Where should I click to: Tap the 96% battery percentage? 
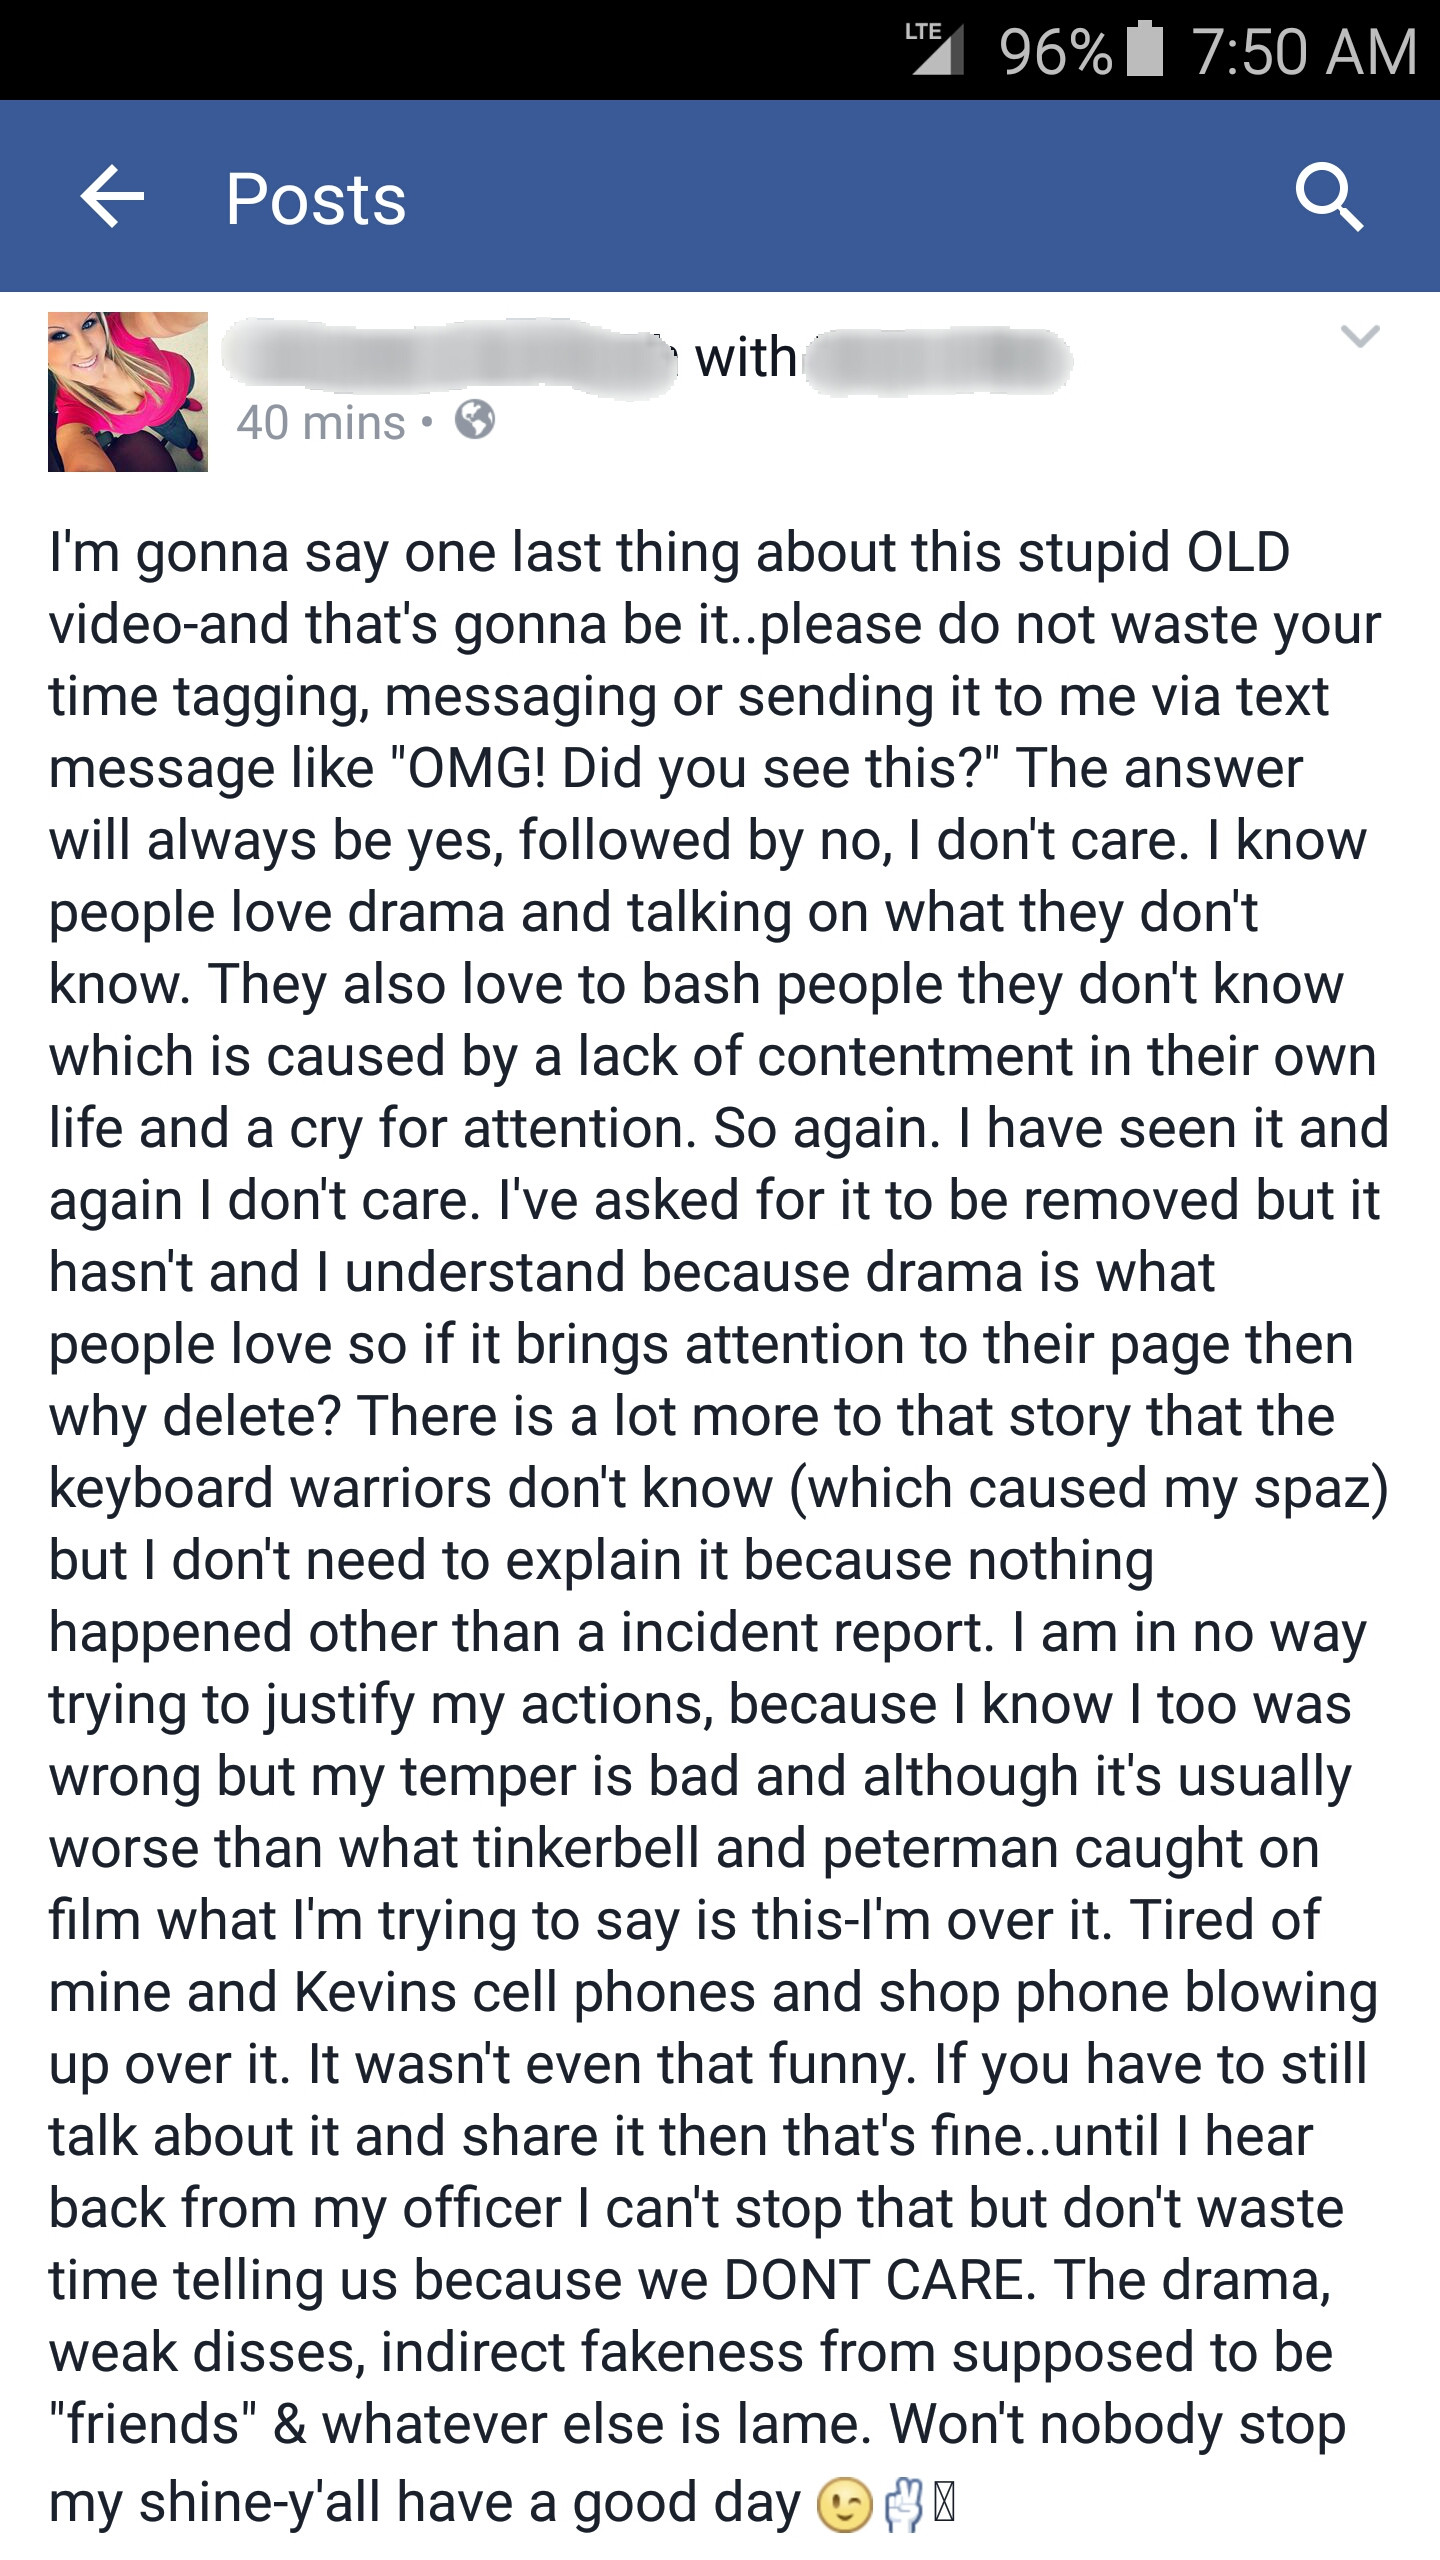click(1055, 52)
